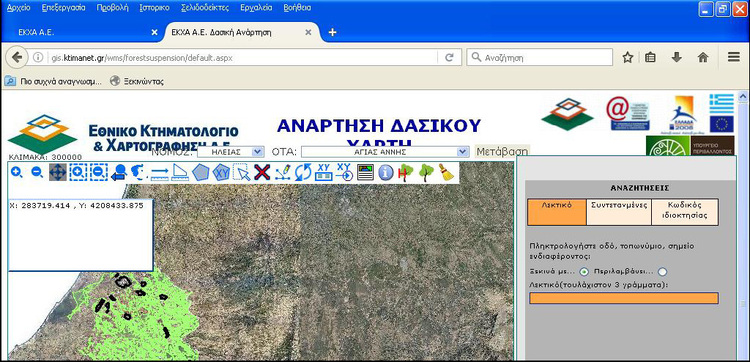Select the 'Περιλαμβάνει' radio option
This screenshot has width=750, height=362.
pyautogui.click(x=662, y=272)
